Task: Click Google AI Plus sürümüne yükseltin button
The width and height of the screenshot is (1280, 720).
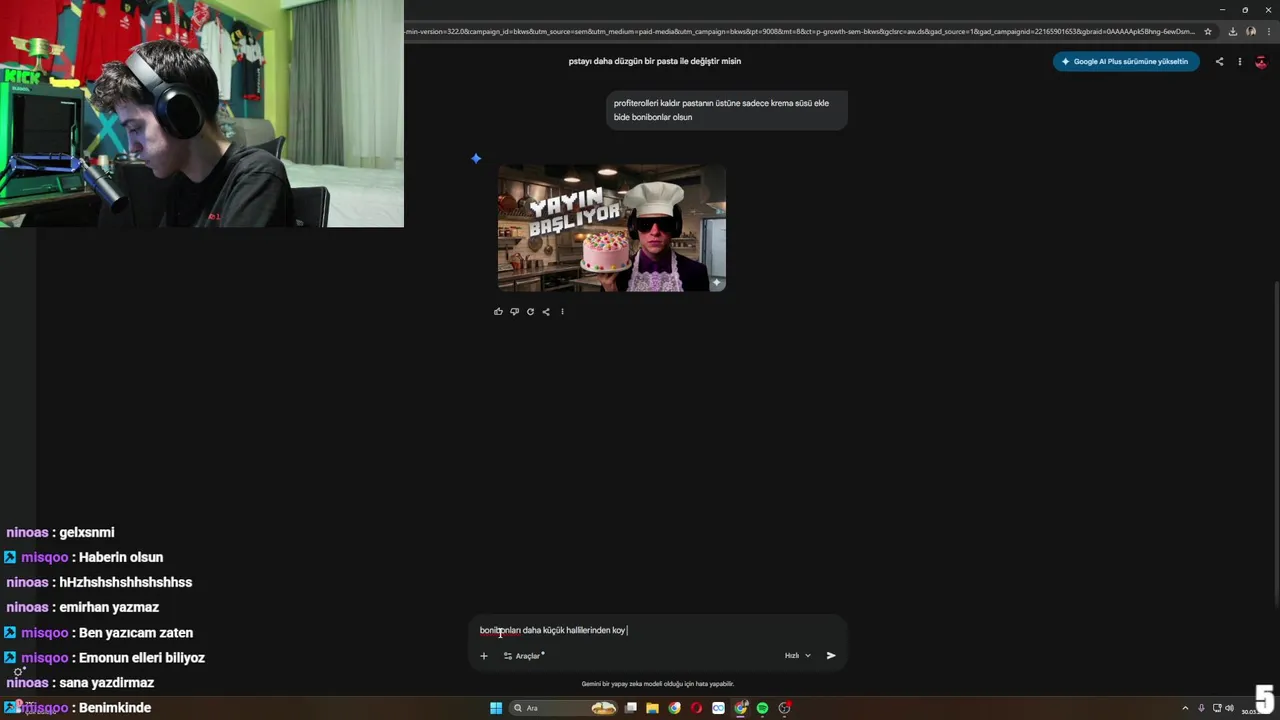Action: tap(1126, 61)
